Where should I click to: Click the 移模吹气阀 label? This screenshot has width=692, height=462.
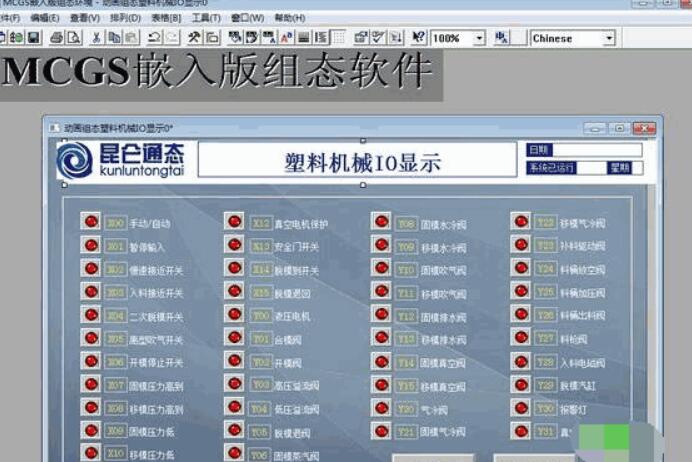click(x=444, y=294)
